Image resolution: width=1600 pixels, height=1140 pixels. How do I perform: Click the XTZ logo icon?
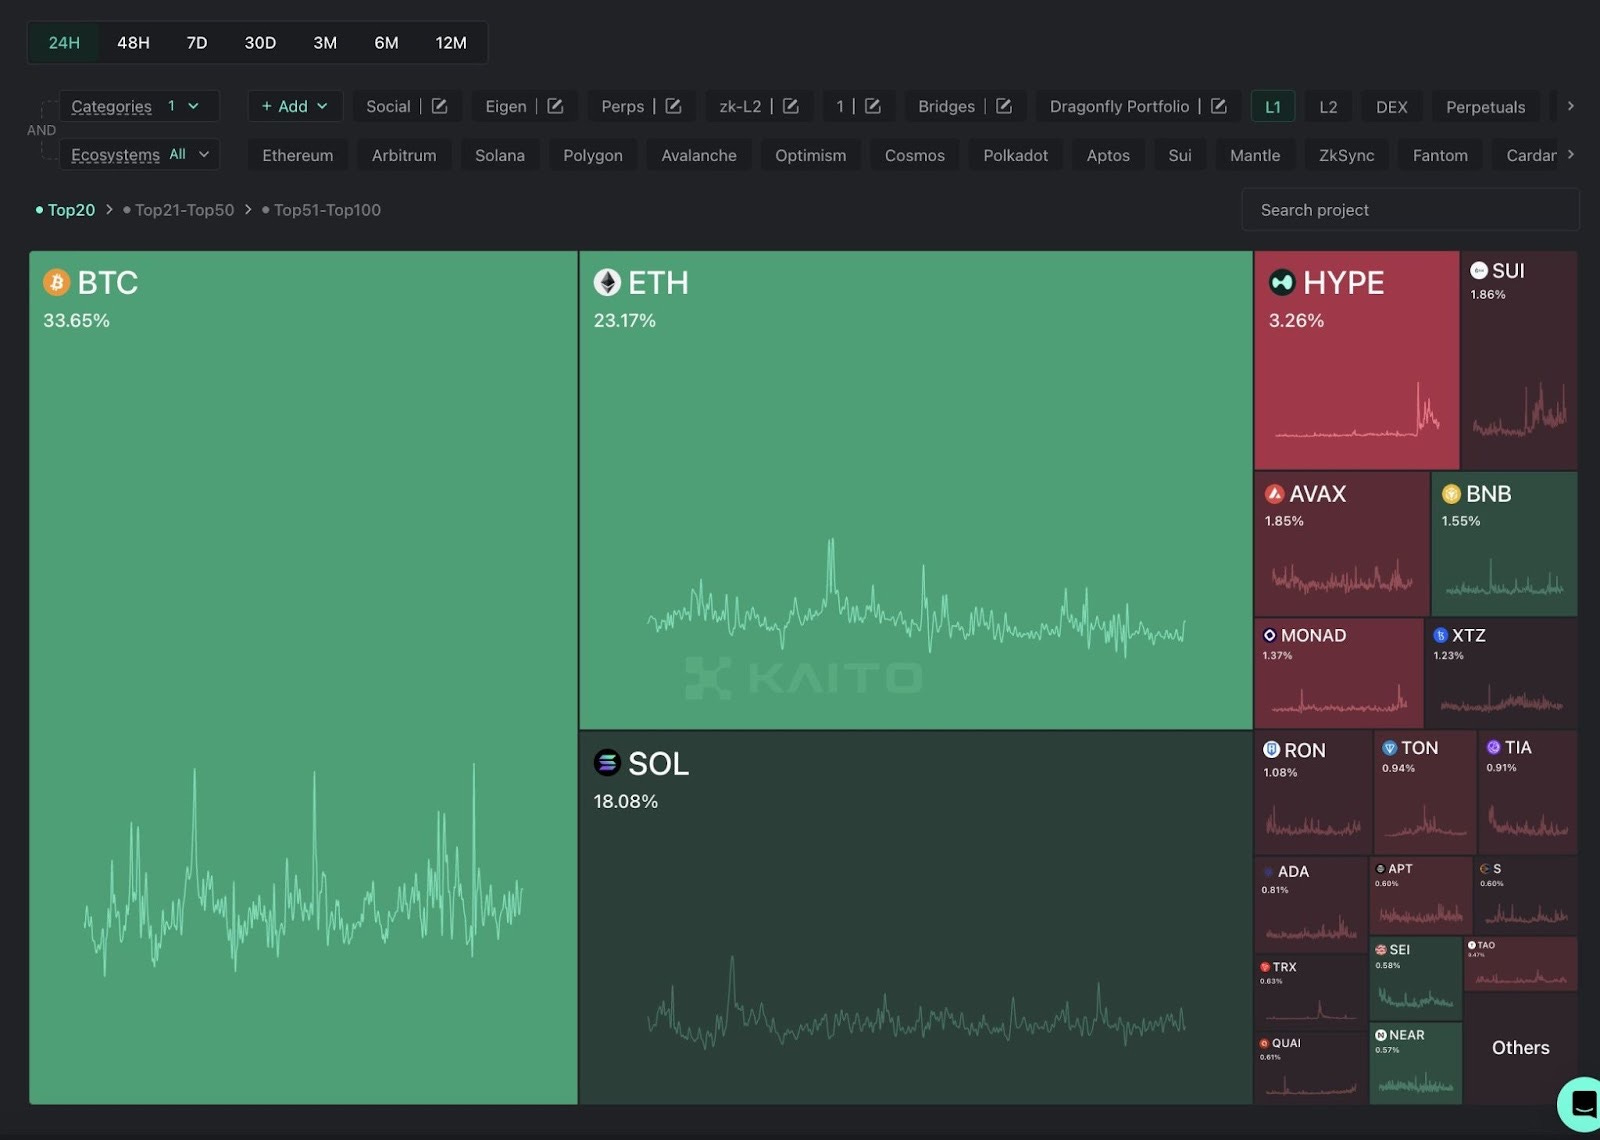(x=1440, y=635)
